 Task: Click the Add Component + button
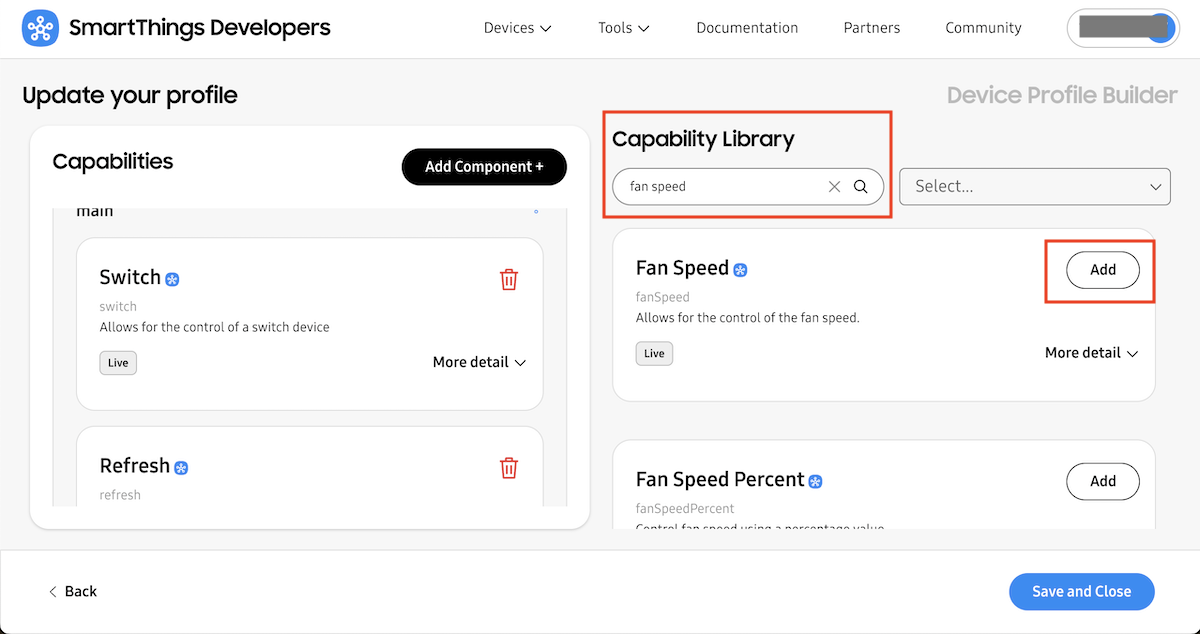pyautogui.click(x=484, y=167)
